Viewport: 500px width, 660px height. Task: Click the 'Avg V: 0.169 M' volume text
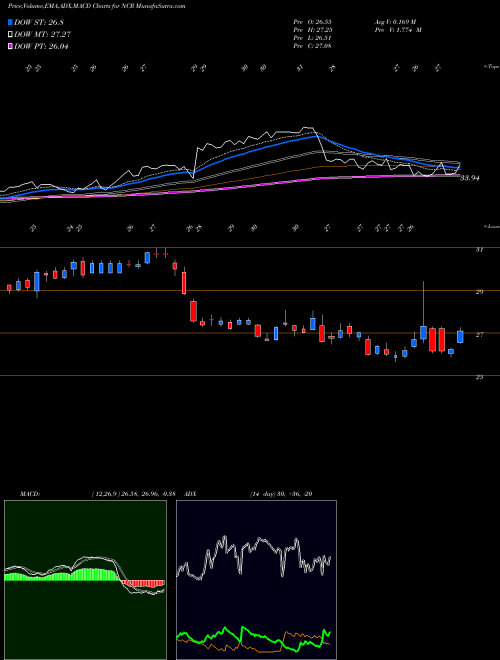[395, 22]
